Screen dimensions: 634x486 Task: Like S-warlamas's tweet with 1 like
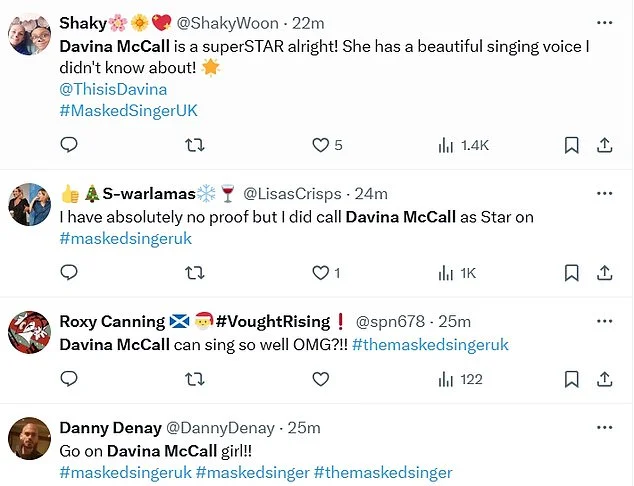321,272
